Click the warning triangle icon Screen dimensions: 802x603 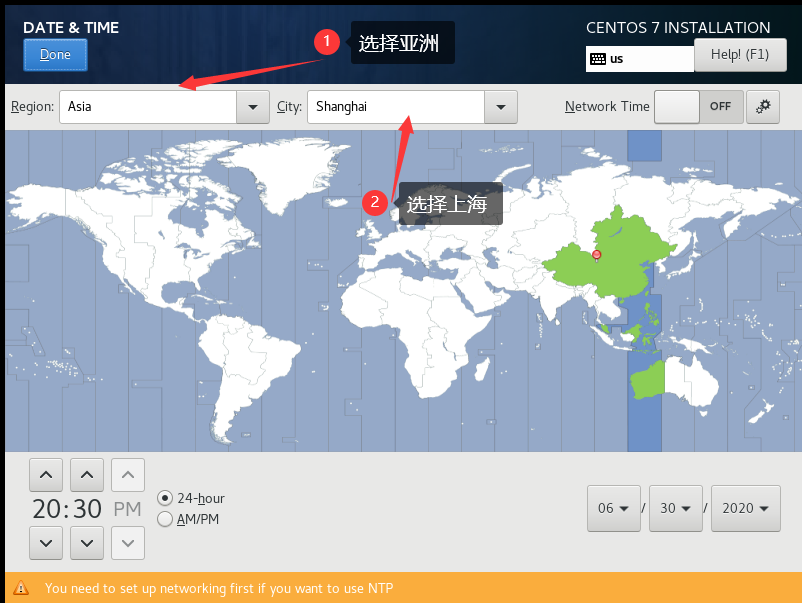pyautogui.click(x=21, y=588)
